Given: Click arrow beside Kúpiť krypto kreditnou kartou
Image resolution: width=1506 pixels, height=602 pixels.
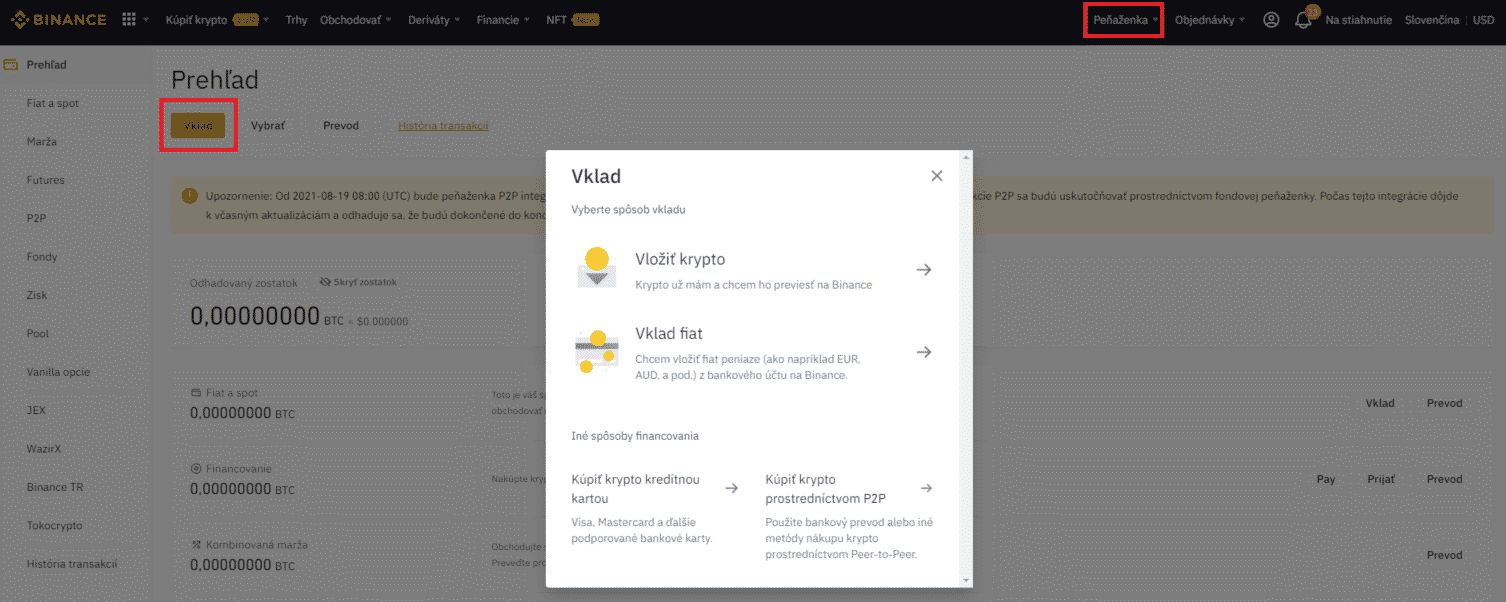Looking at the screenshot, I should (731, 488).
